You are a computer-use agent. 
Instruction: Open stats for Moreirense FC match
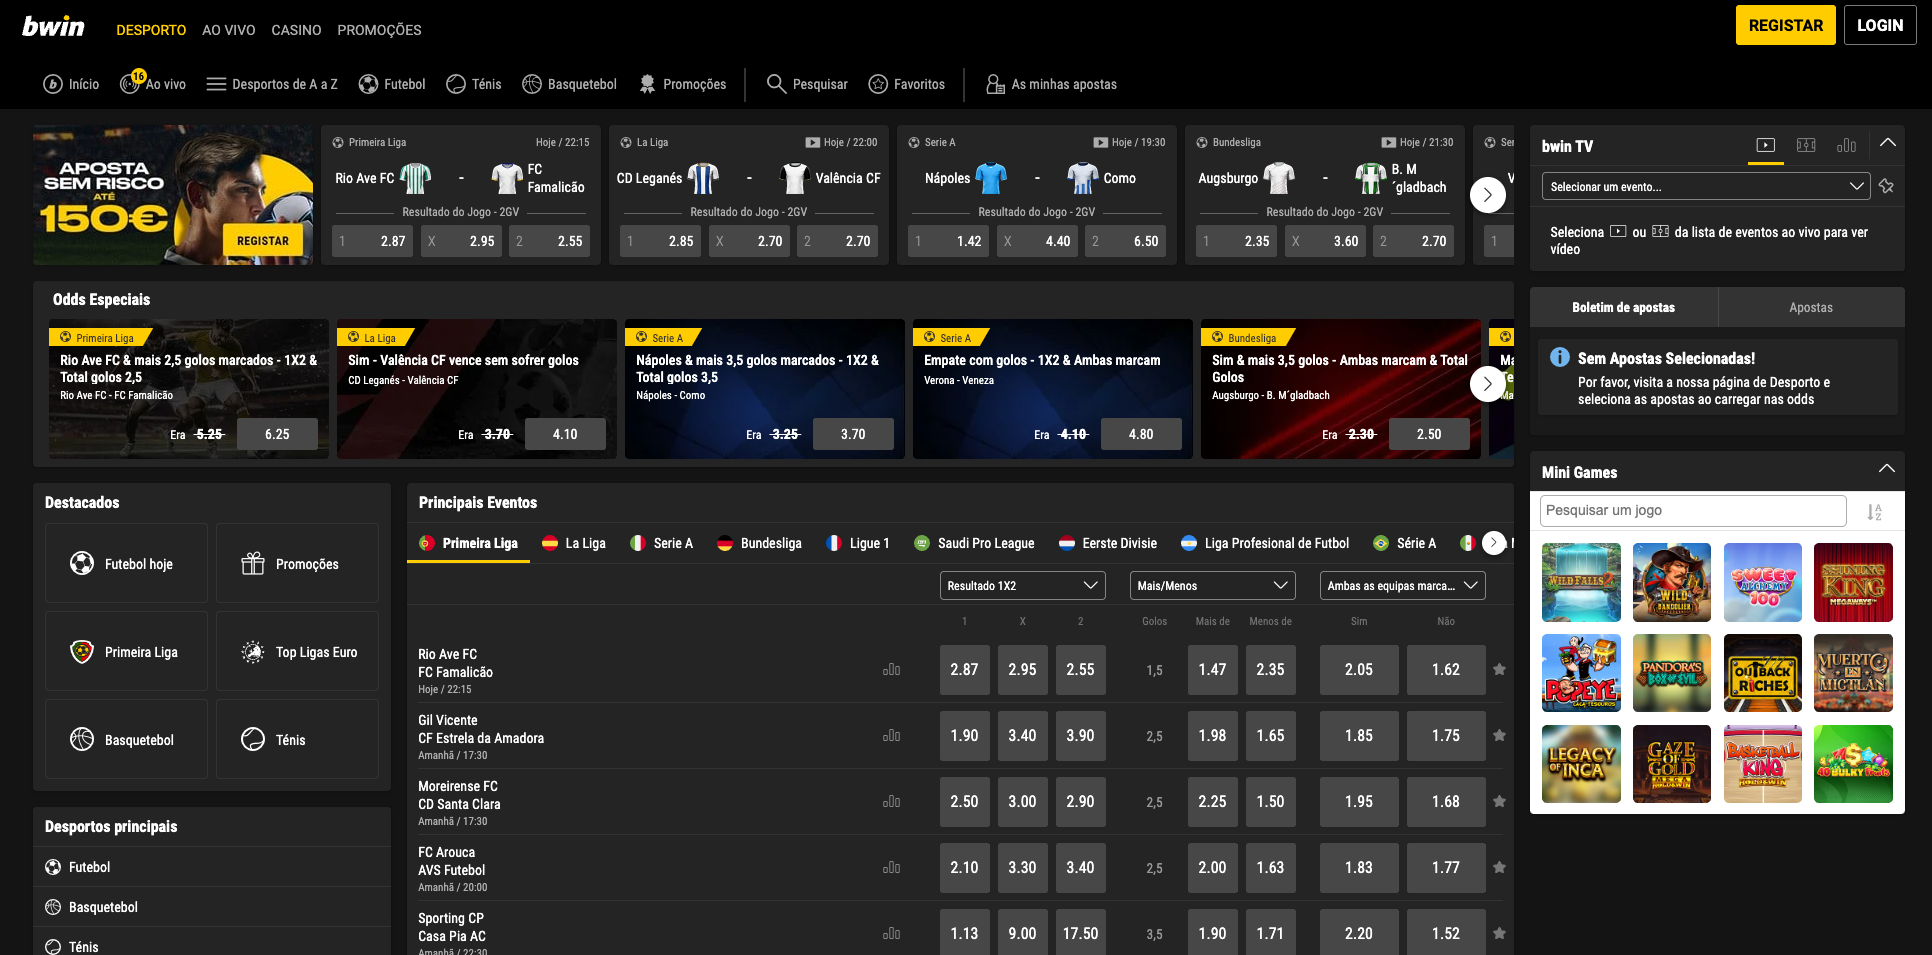pyautogui.click(x=891, y=802)
